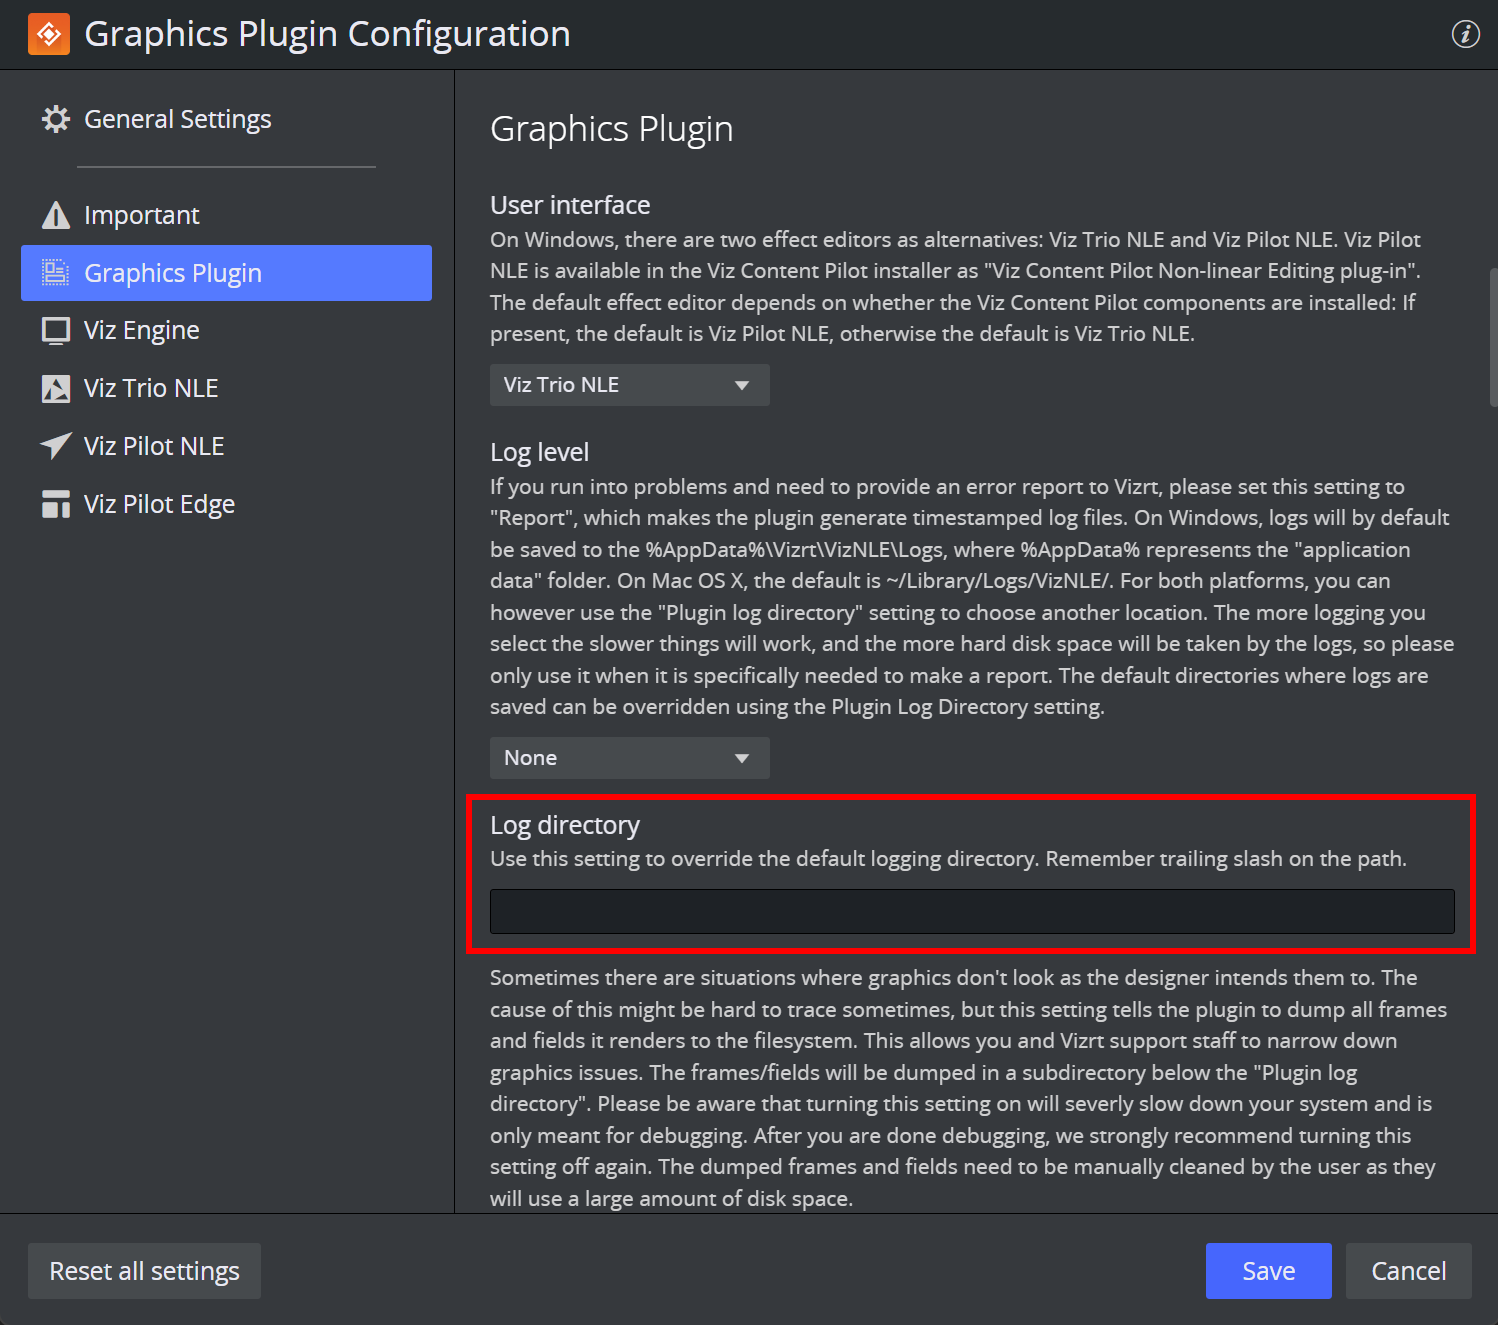Open the effect editor dropdown showing Viz Trio NLE

coord(629,385)
